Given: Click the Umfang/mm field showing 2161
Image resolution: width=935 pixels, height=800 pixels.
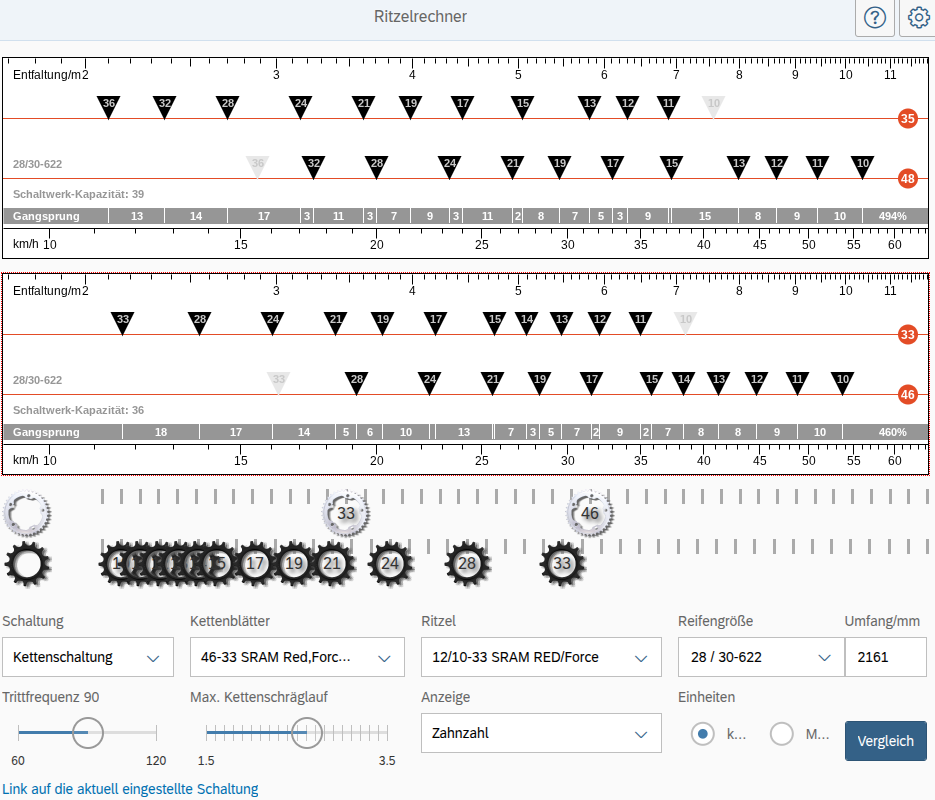Looking at the screenshot, I should click(x=886, y=657).
